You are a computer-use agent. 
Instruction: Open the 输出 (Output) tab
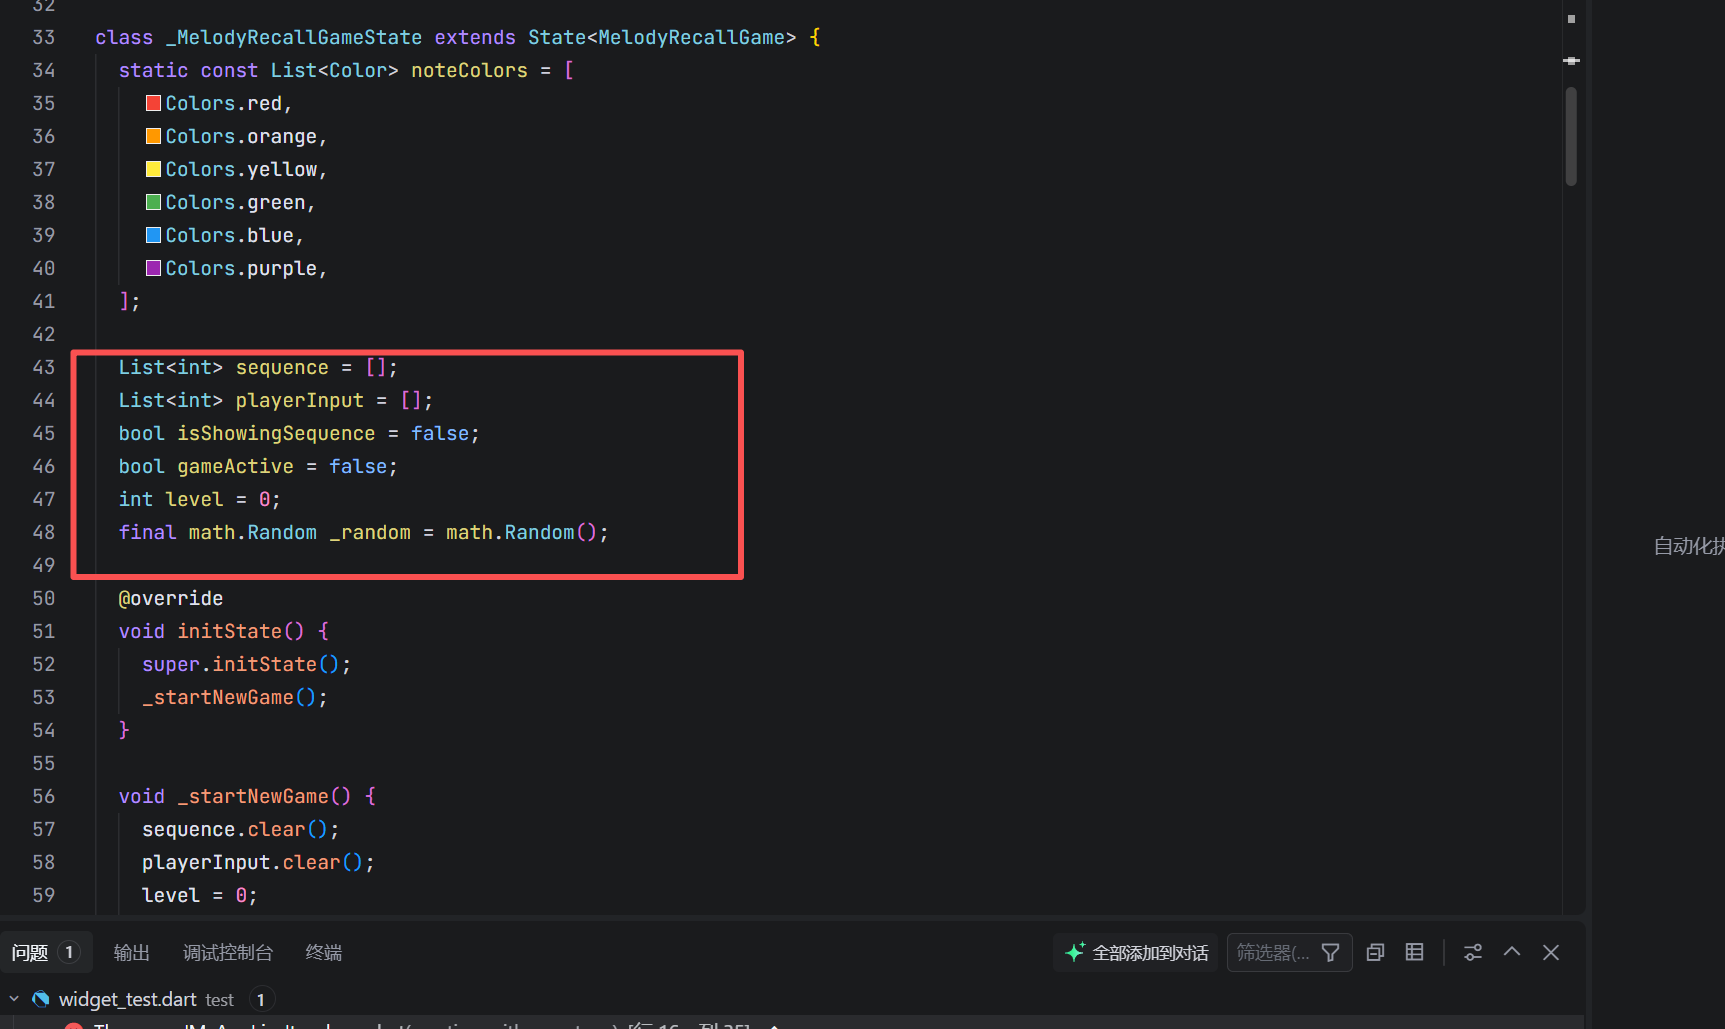pos(131,953)
